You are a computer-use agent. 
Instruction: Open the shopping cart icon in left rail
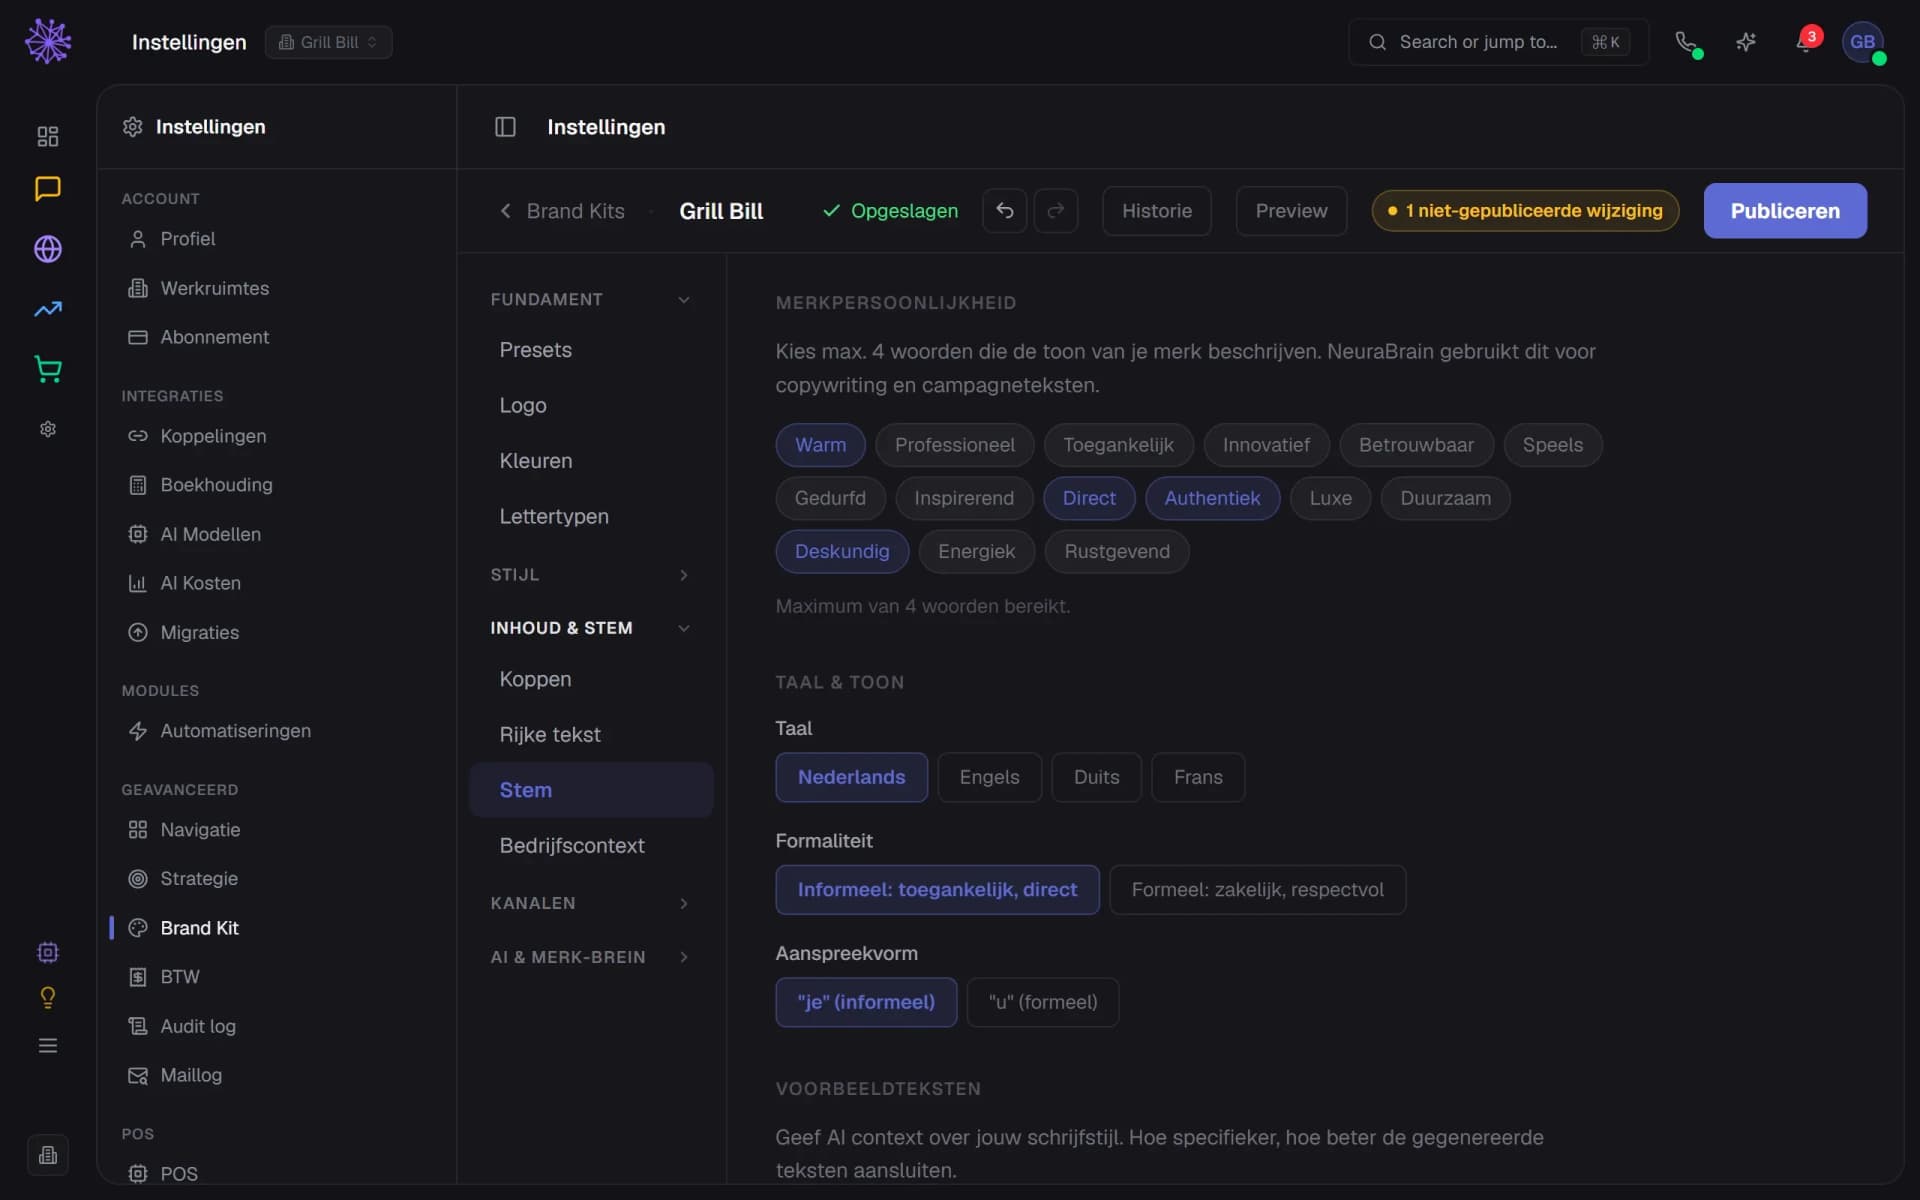48,369
